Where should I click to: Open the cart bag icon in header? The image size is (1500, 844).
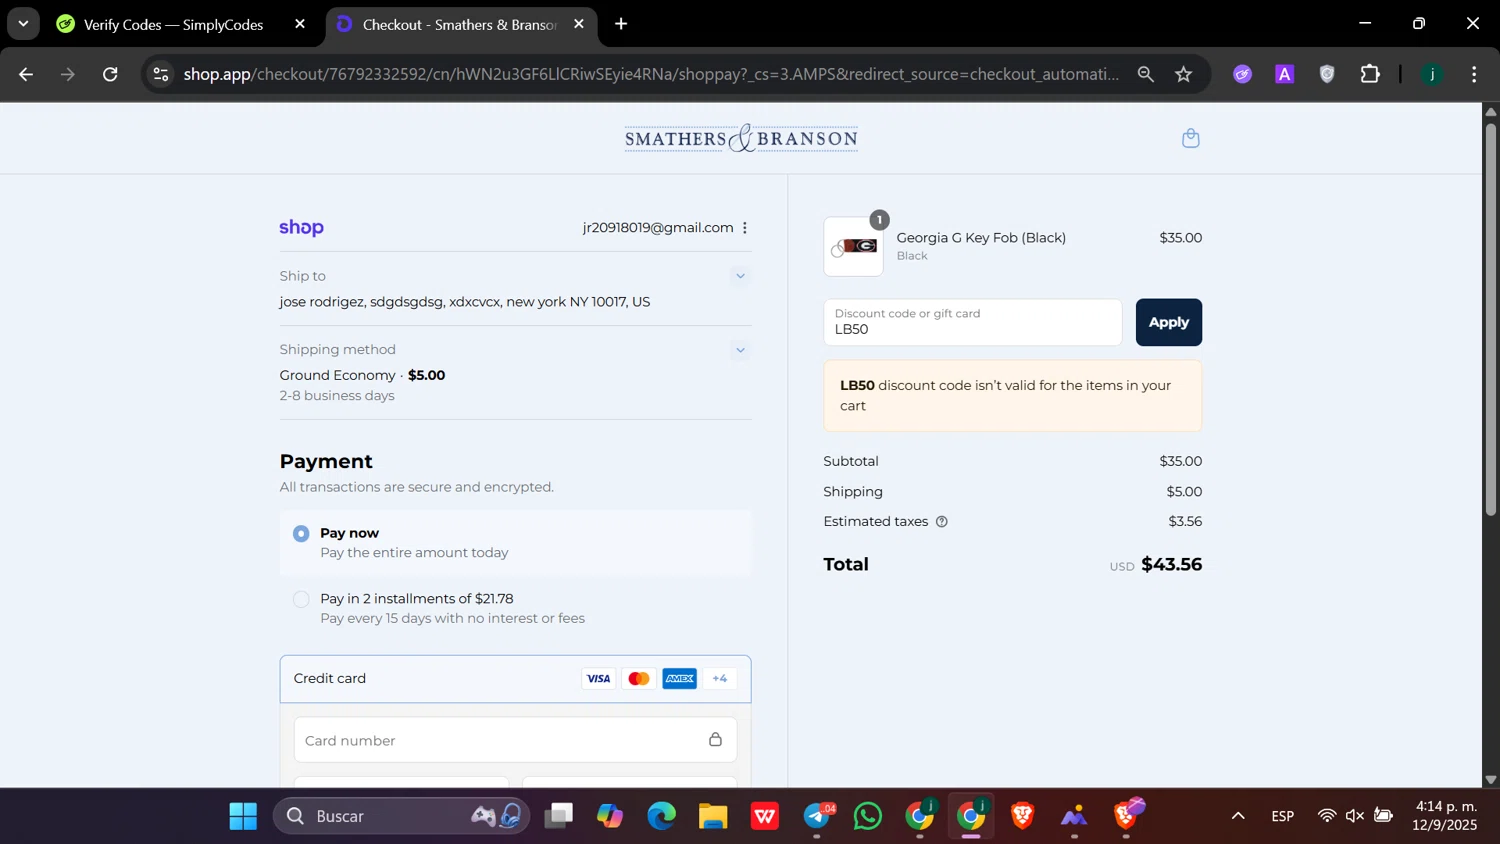[x=1190, y=138]
